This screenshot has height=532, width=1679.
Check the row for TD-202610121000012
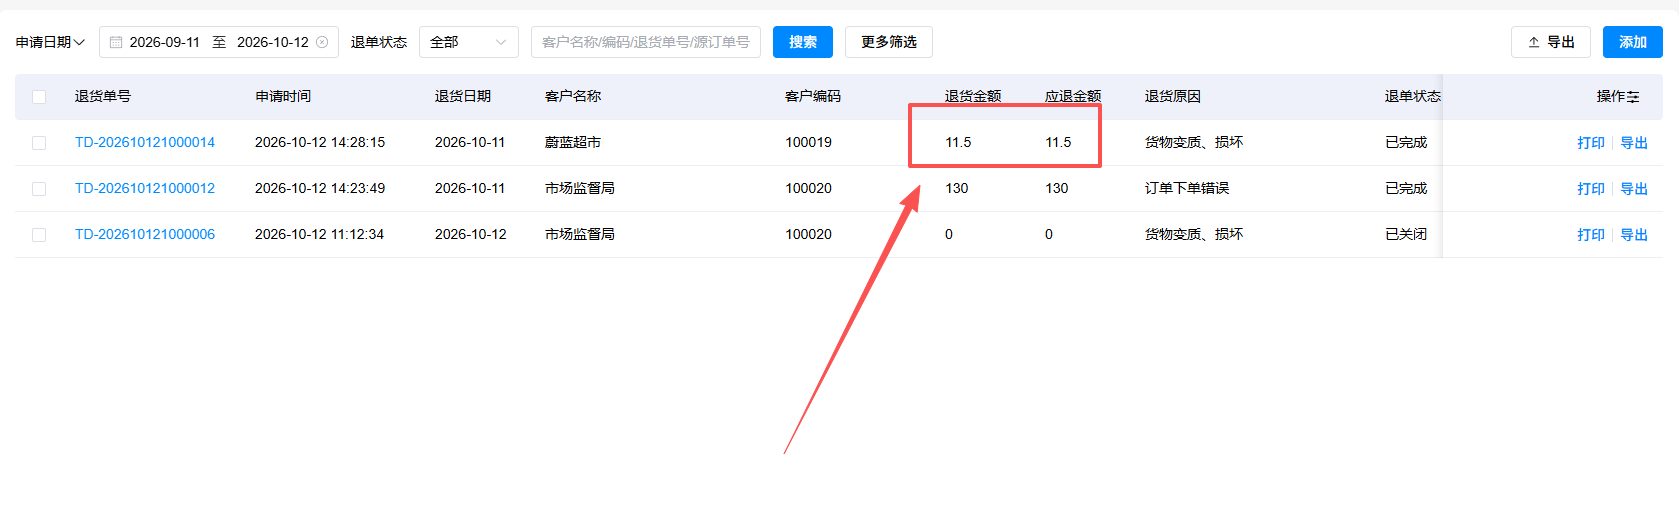pyautogui.click(x=39, y=189)
